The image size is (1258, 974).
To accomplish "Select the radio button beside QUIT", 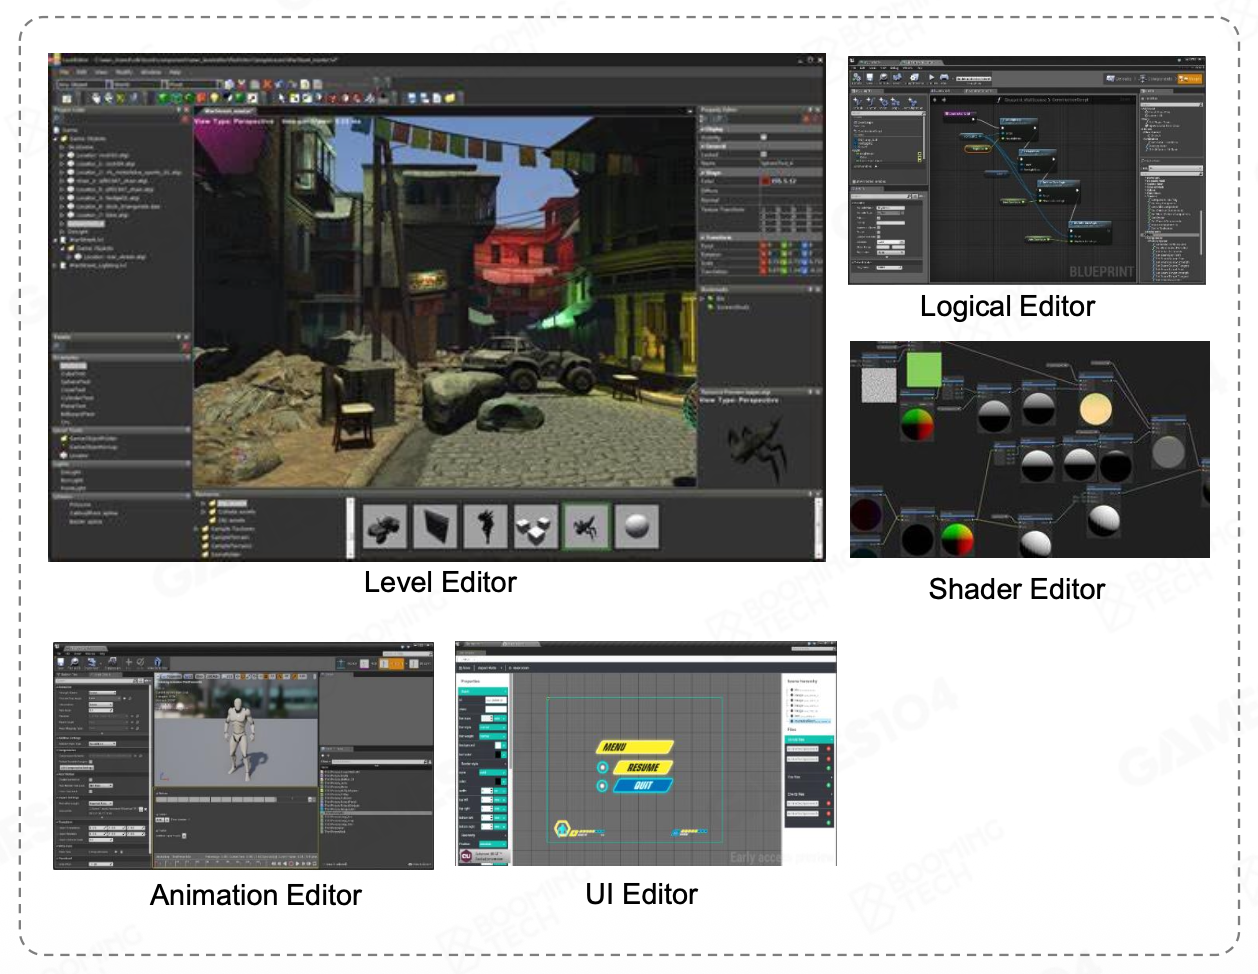I will [x=602, y=786].
